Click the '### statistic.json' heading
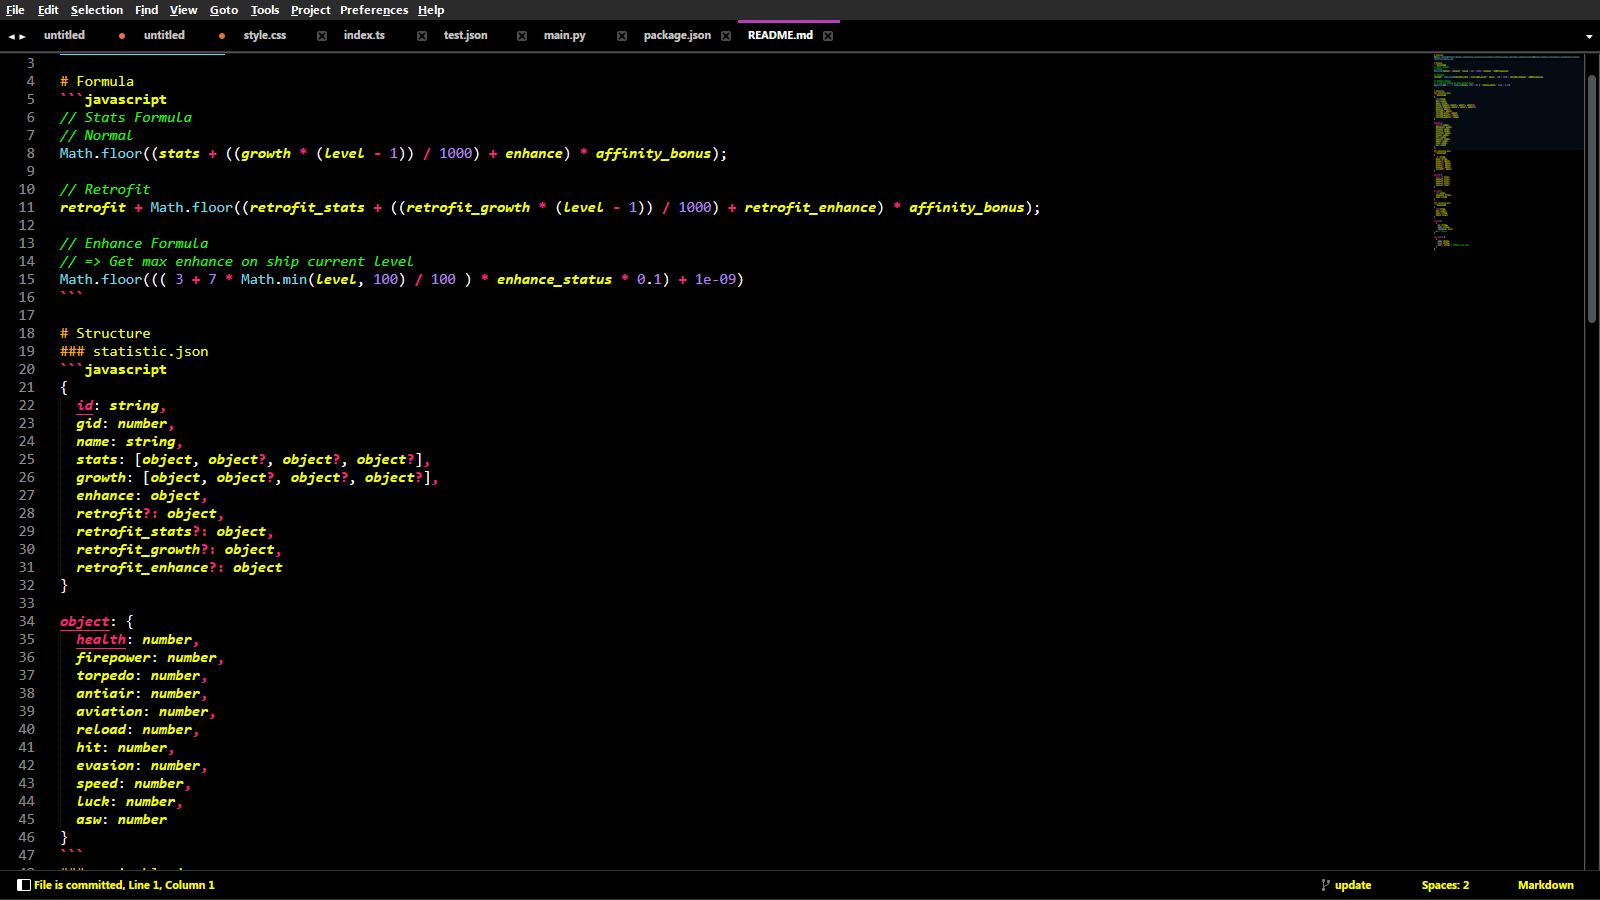This screenshot has width=1600, height=900. tap(134, 351)
